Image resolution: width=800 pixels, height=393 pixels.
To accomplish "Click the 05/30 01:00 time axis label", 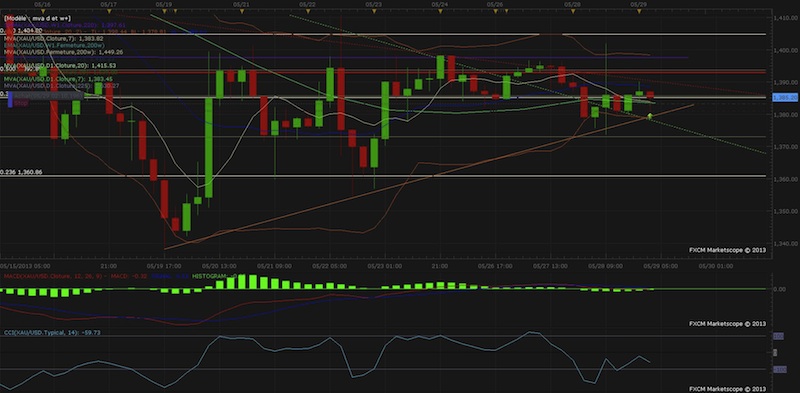I will [x=715, y=266].
